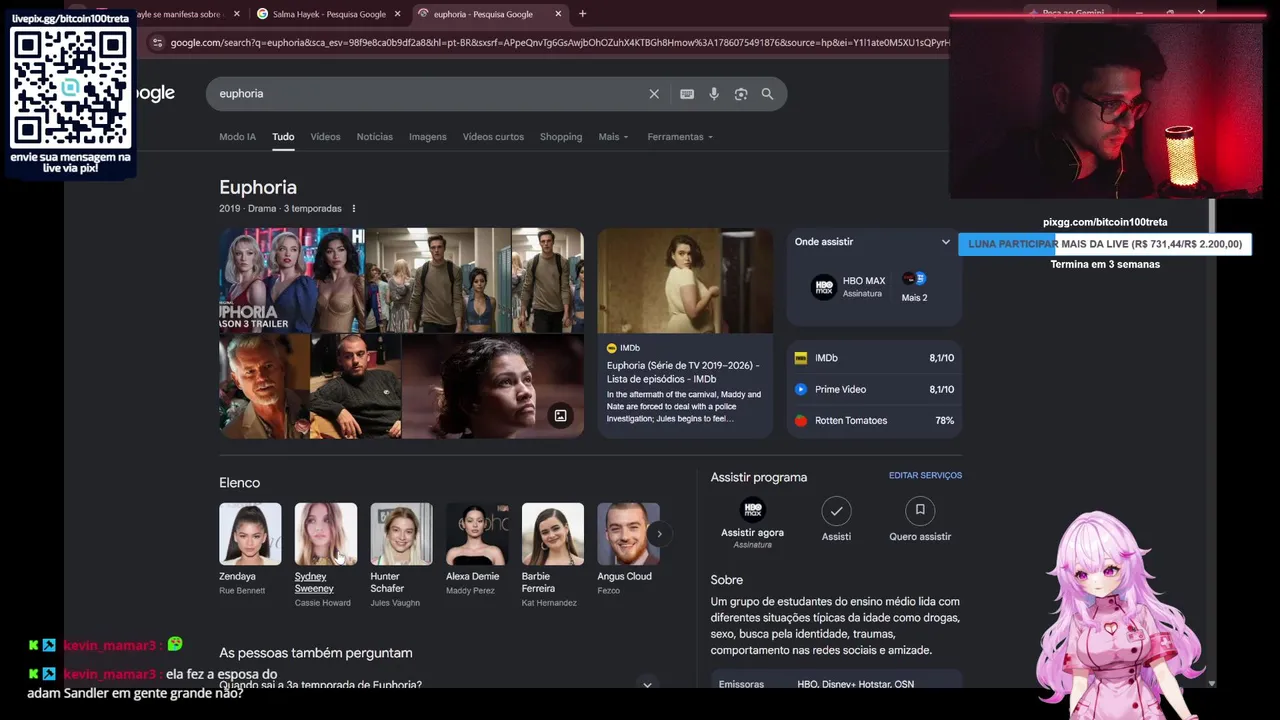Open the on-screen keyboard input tool

[x=687, y=94]
